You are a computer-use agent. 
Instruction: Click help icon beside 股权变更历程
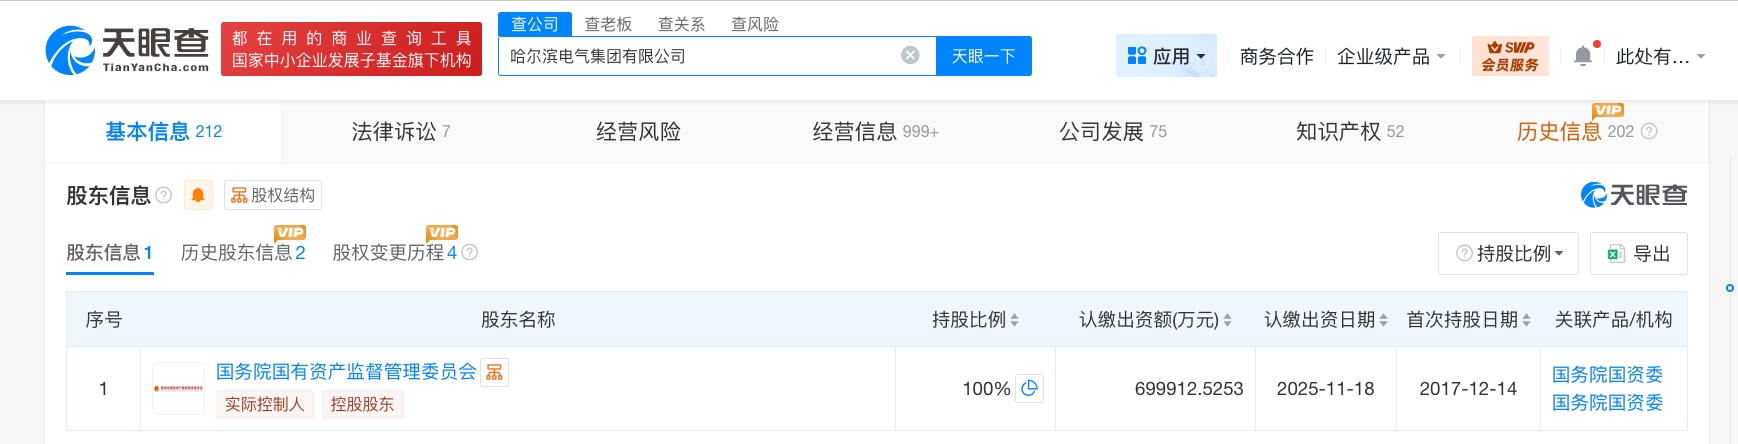(x=470, y=253)
